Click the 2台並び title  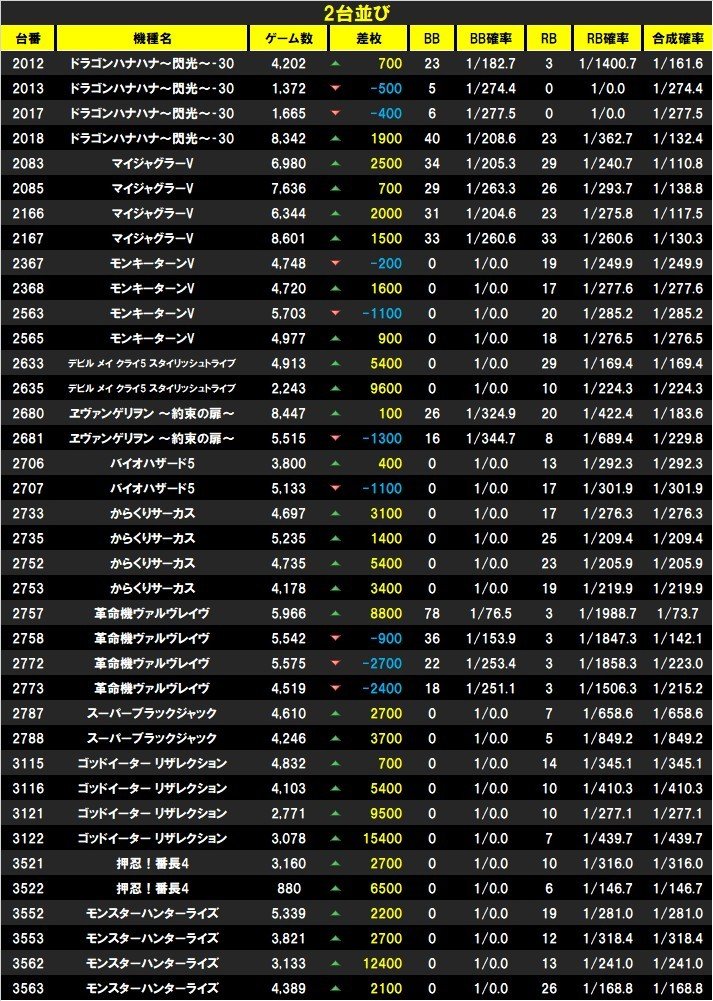pos(356,13)
